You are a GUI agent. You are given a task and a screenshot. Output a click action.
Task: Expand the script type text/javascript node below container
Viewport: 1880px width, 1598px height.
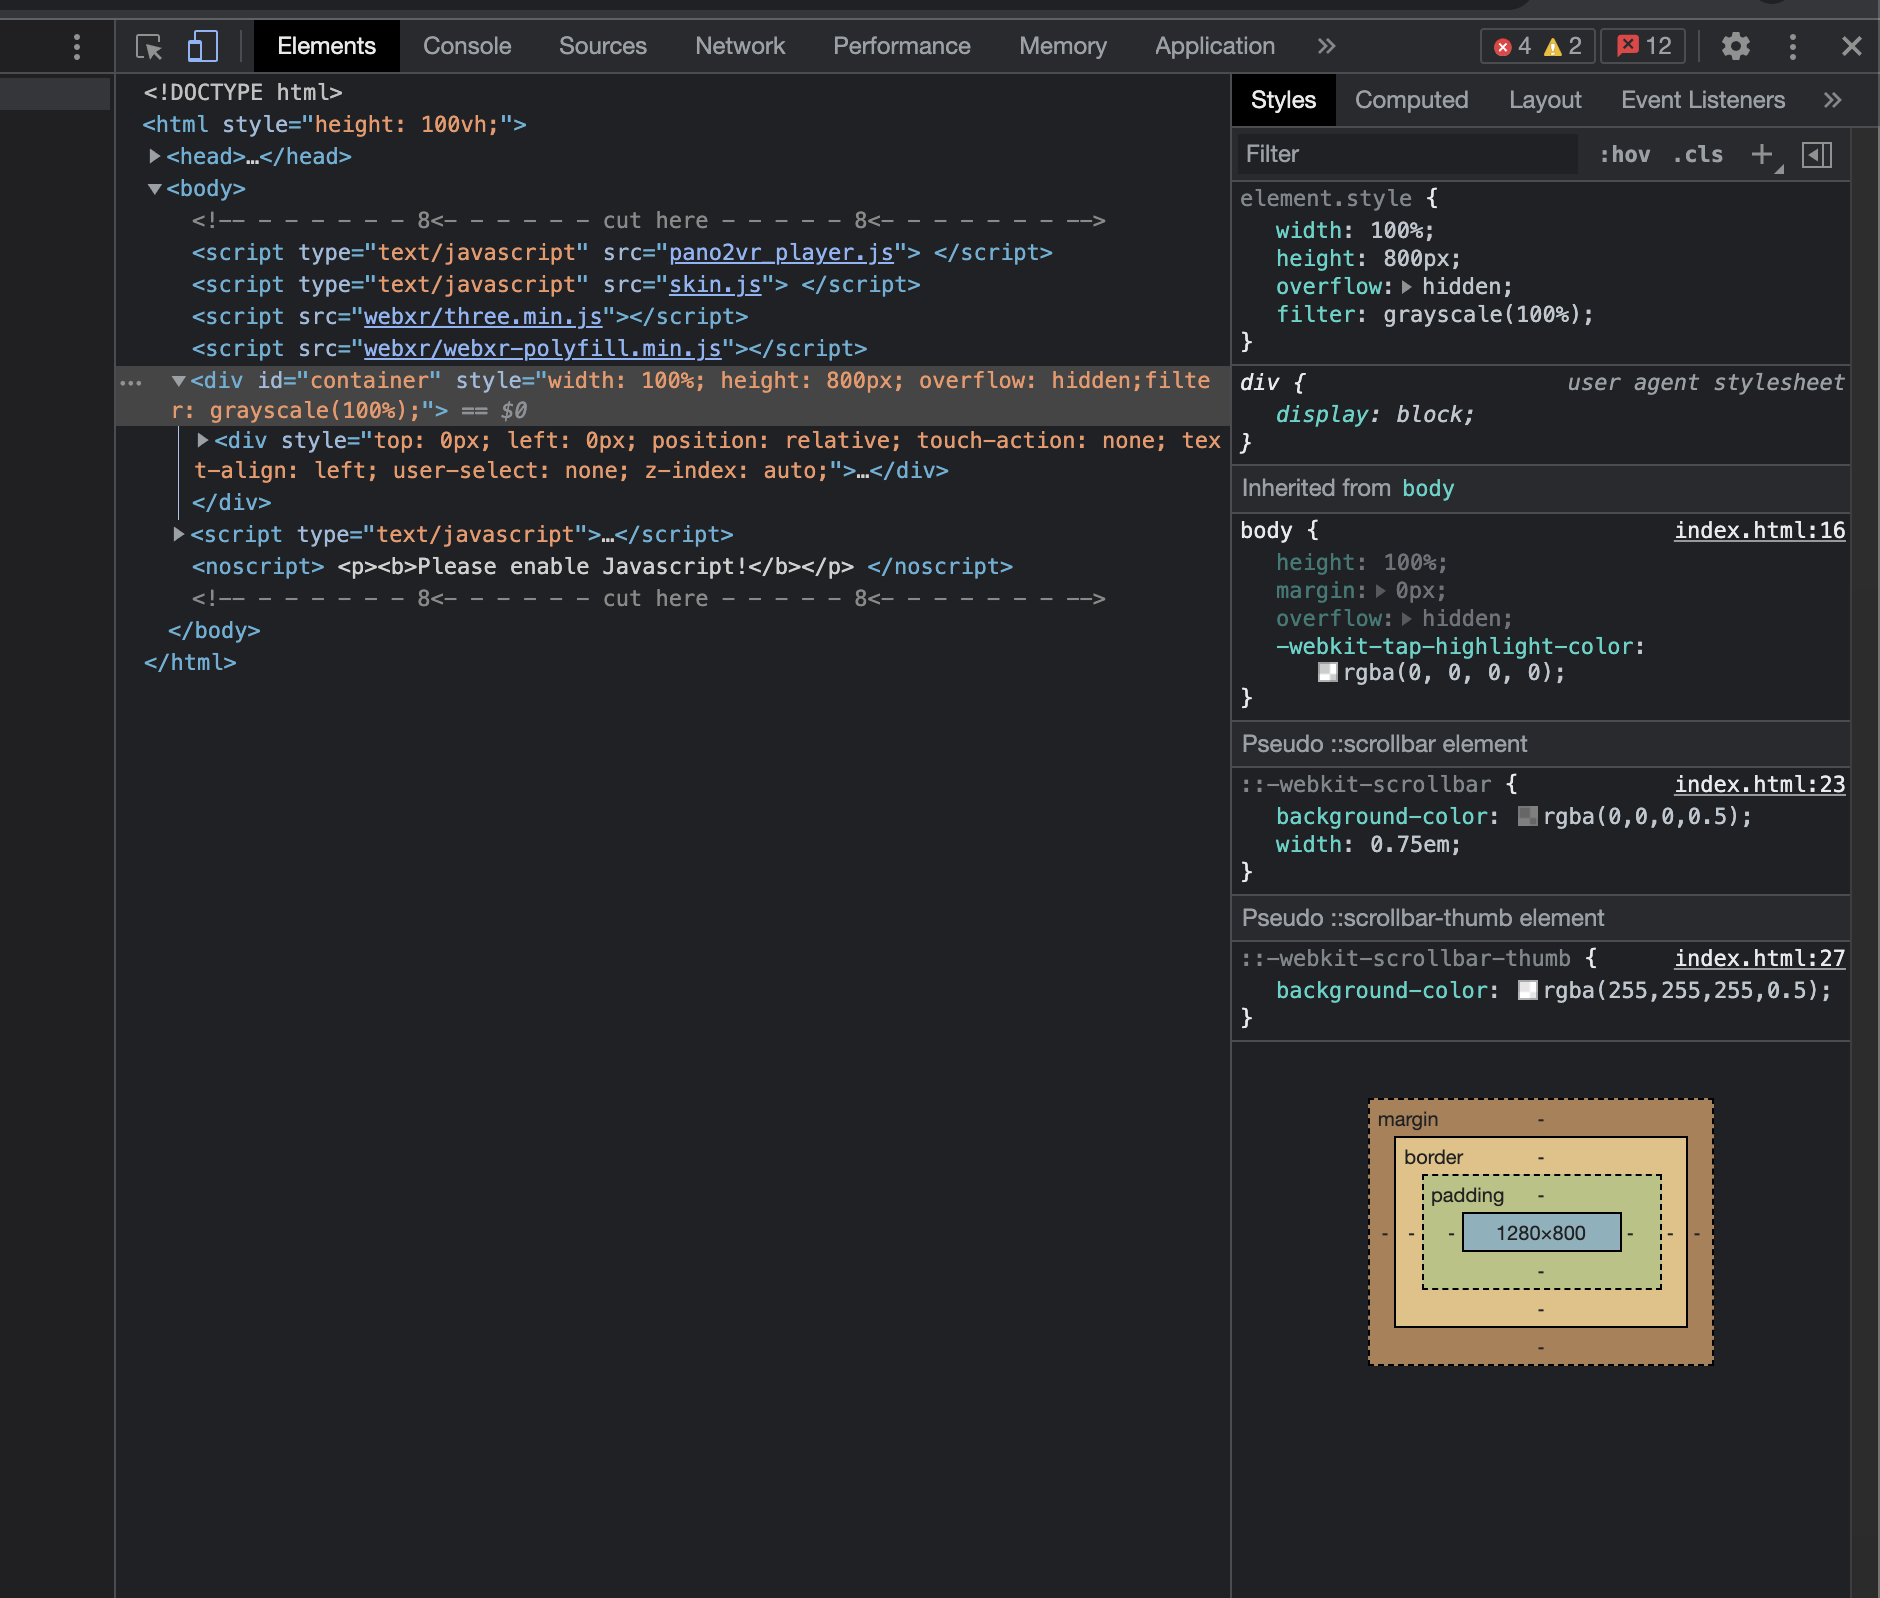coord(179,534)
